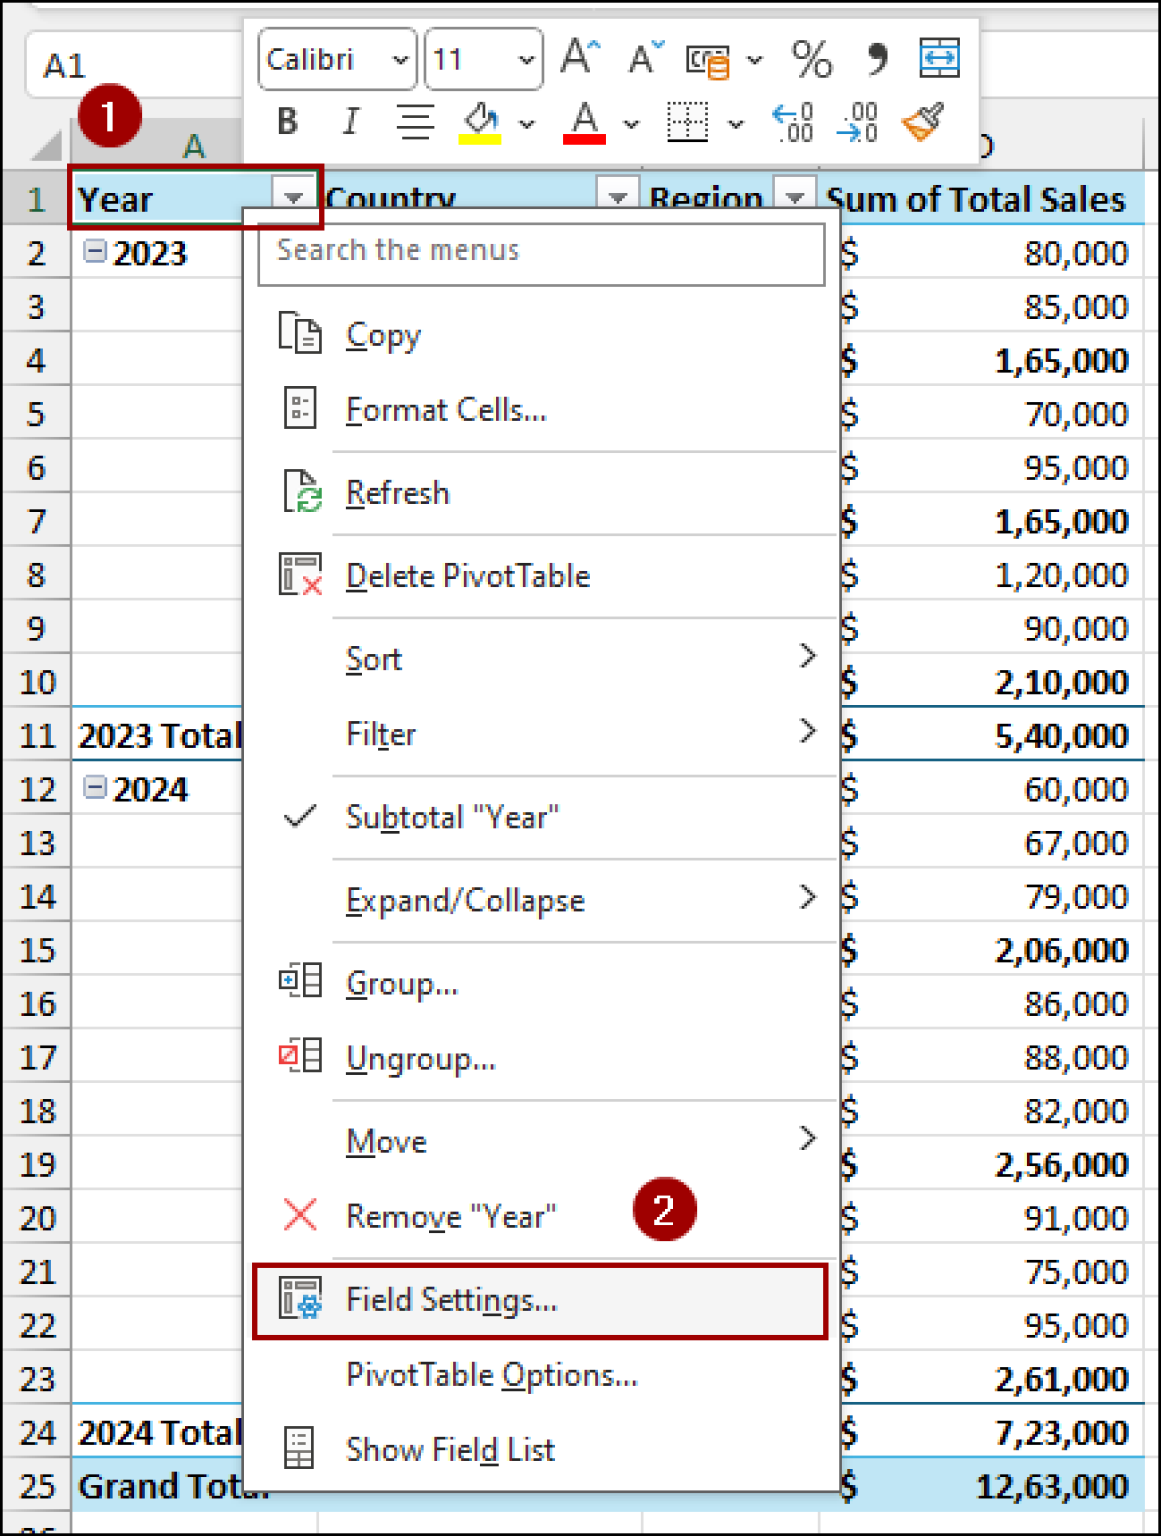Decrease decimal places
Viewport: 1161px width, 1536px height.
pos(858,122)
